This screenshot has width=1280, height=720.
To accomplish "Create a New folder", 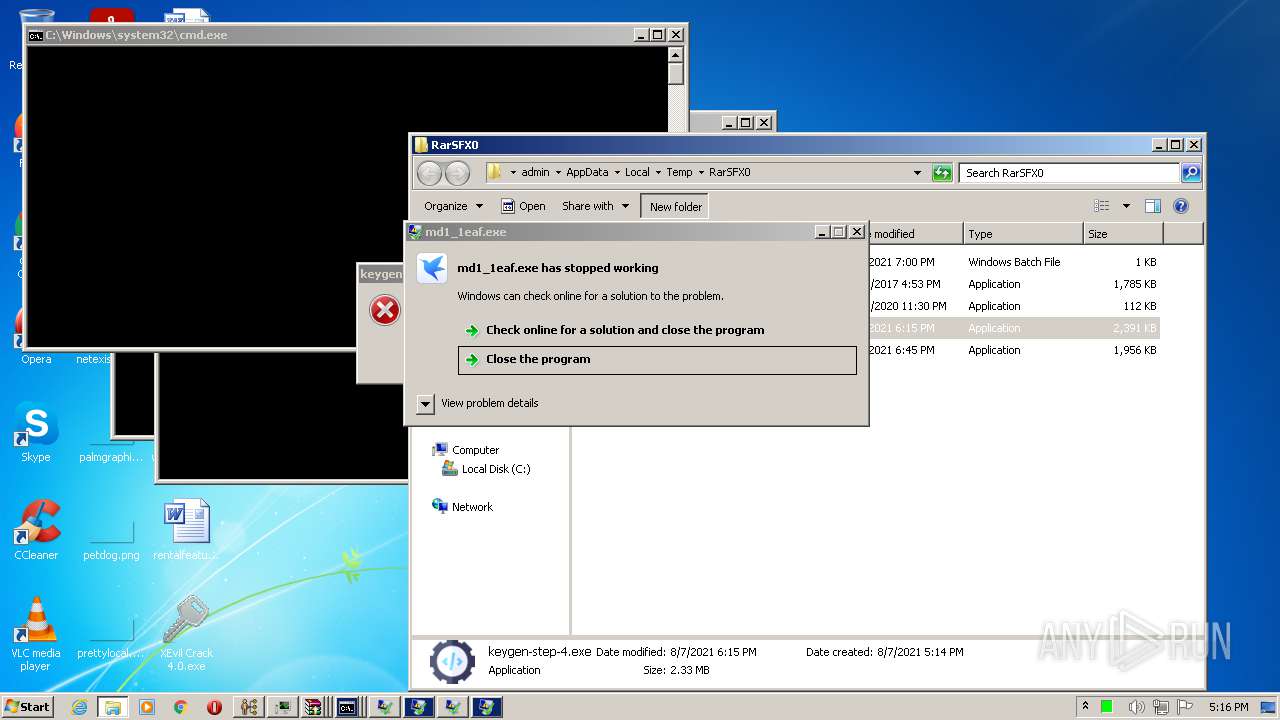I will (675, 206).
